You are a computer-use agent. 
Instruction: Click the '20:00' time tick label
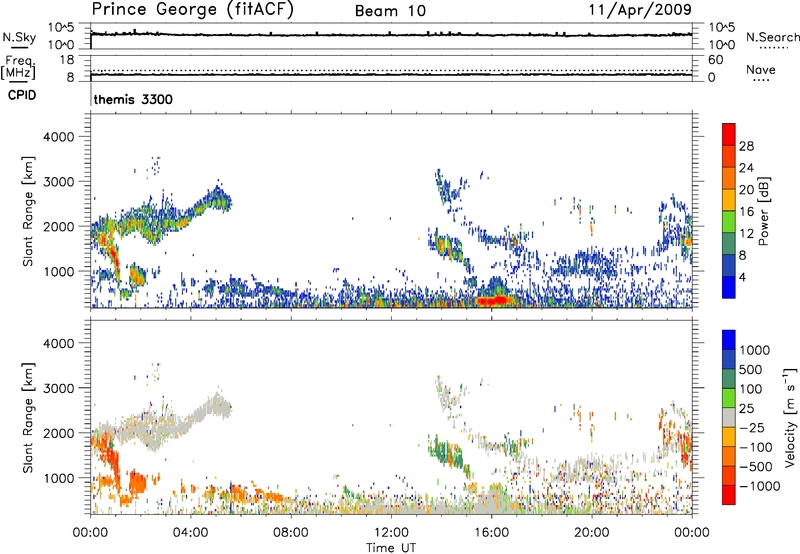(x=592, y=533)
